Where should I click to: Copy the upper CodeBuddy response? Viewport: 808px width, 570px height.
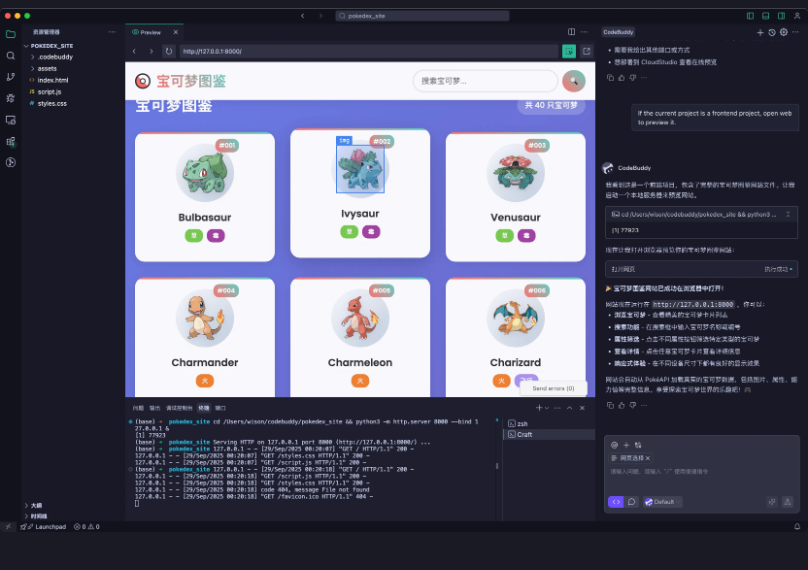[x=610, y=78]
